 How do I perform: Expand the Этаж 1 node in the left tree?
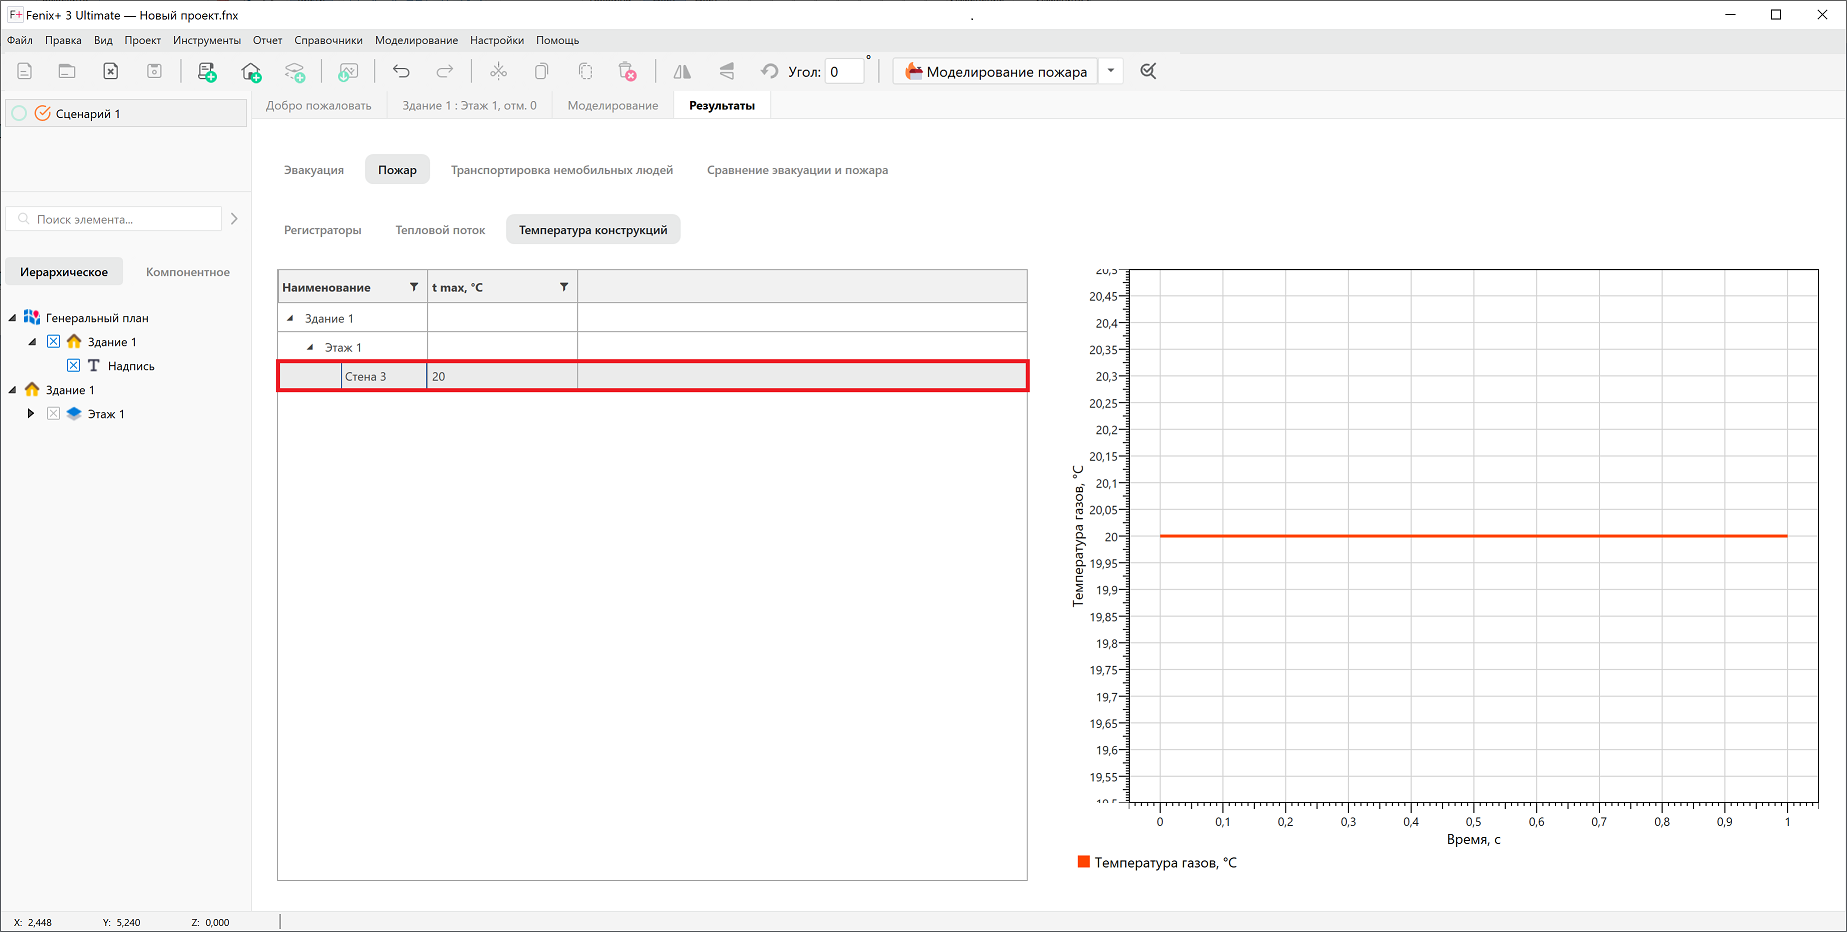(31, 414)
